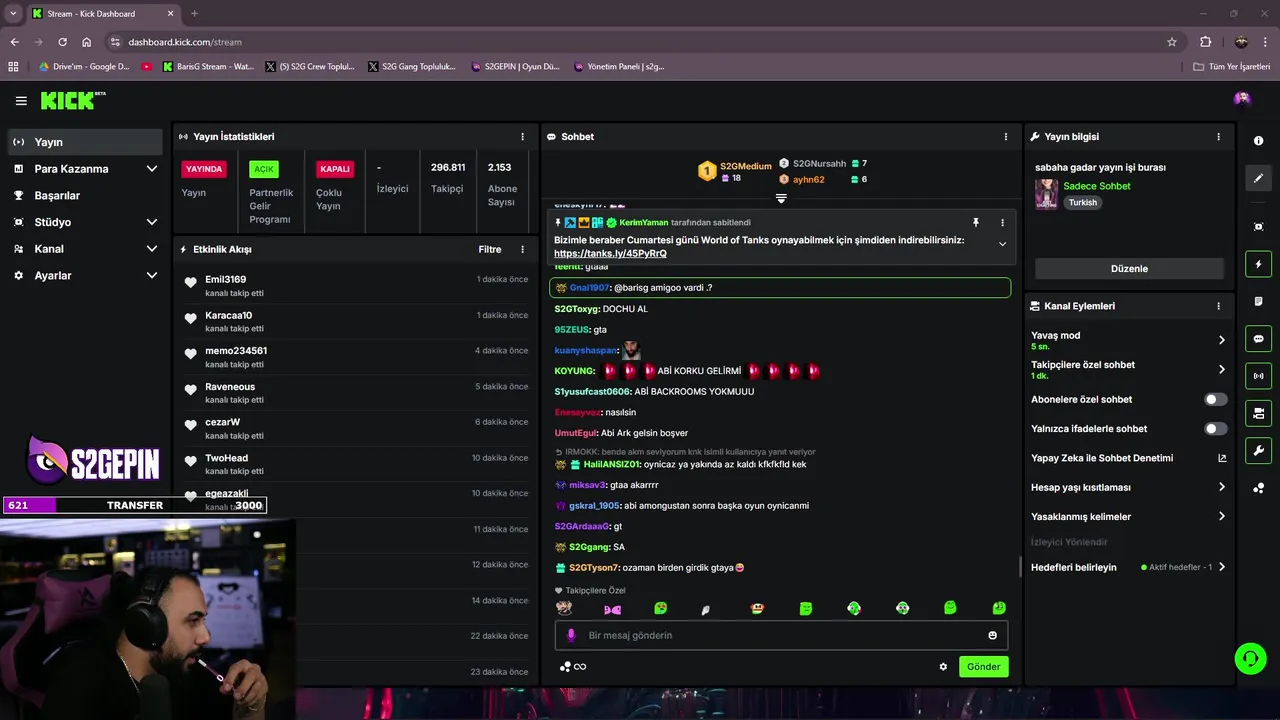Open the tanks.ly link in pinned message
This screenshot has width=1280, height=720.
coord(610,253)
